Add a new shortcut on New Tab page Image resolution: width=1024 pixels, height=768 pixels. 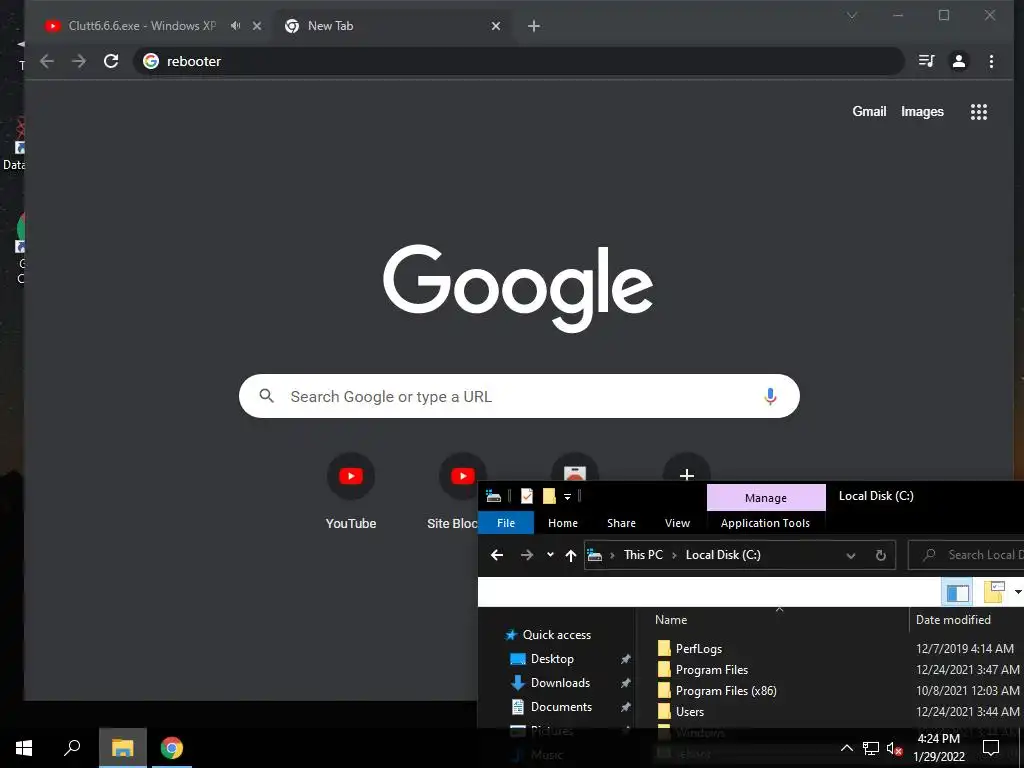686,475
